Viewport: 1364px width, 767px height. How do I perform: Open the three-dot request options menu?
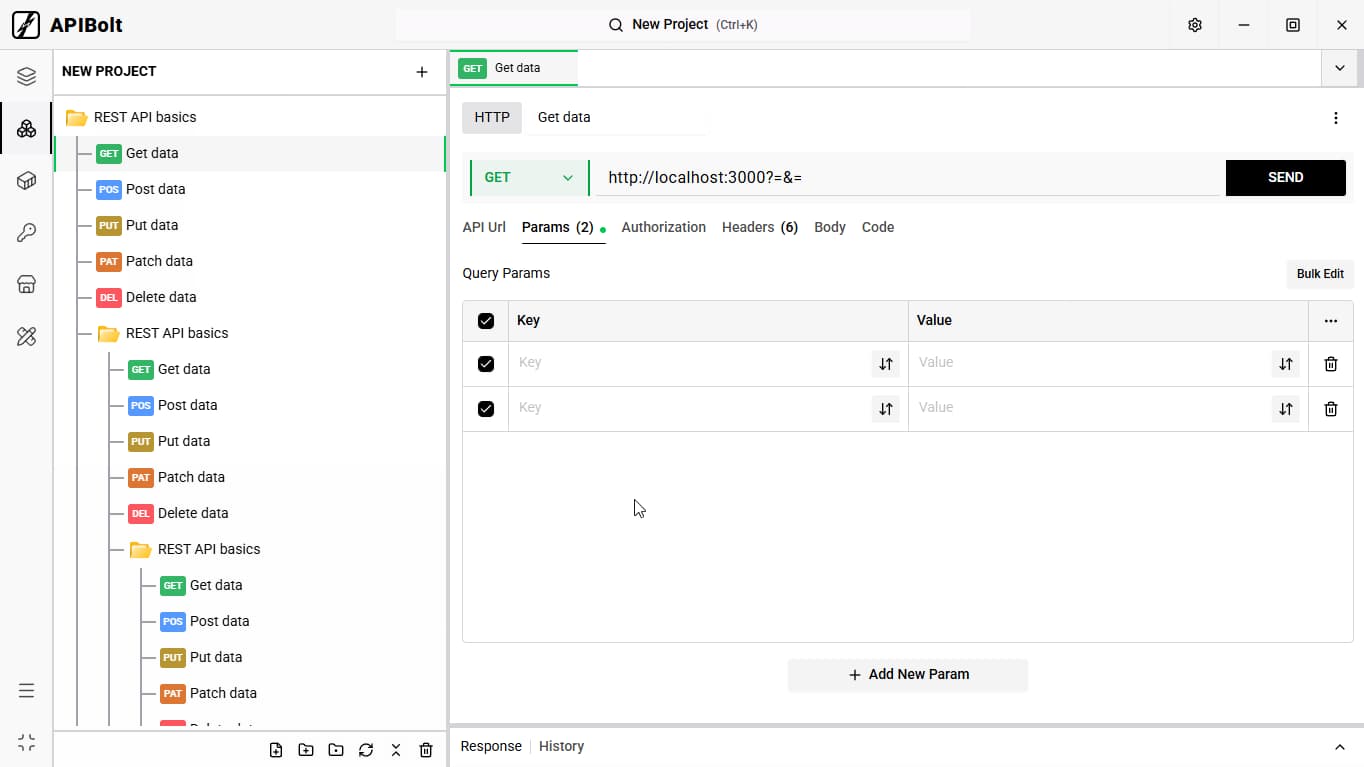(1336, 118)
